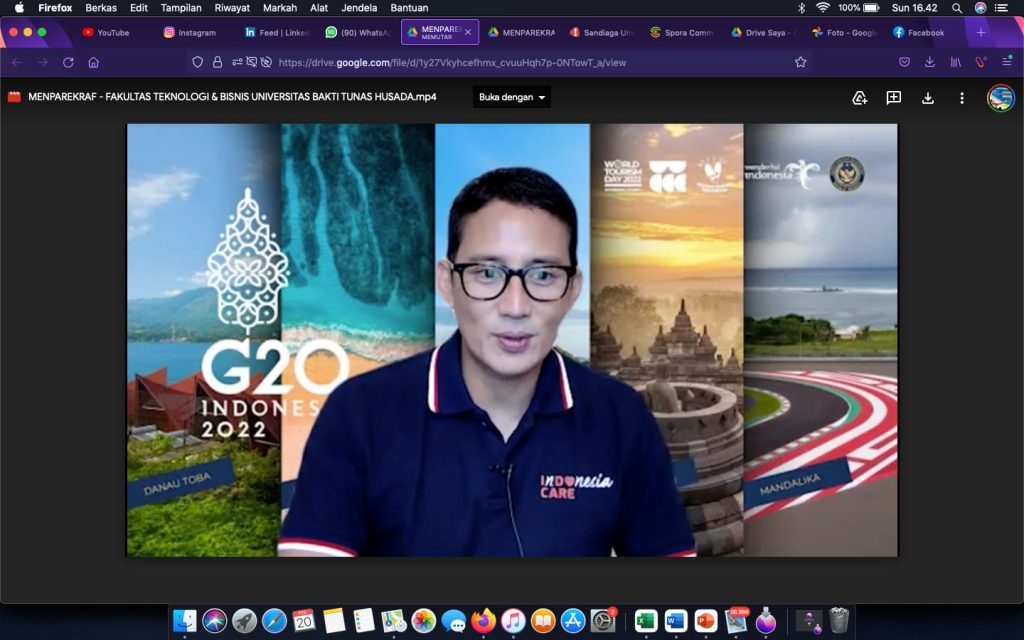Open the Bluetooth menu bar icon
The height and width of the screenshot is (640, 1024).
pos(802,8)
